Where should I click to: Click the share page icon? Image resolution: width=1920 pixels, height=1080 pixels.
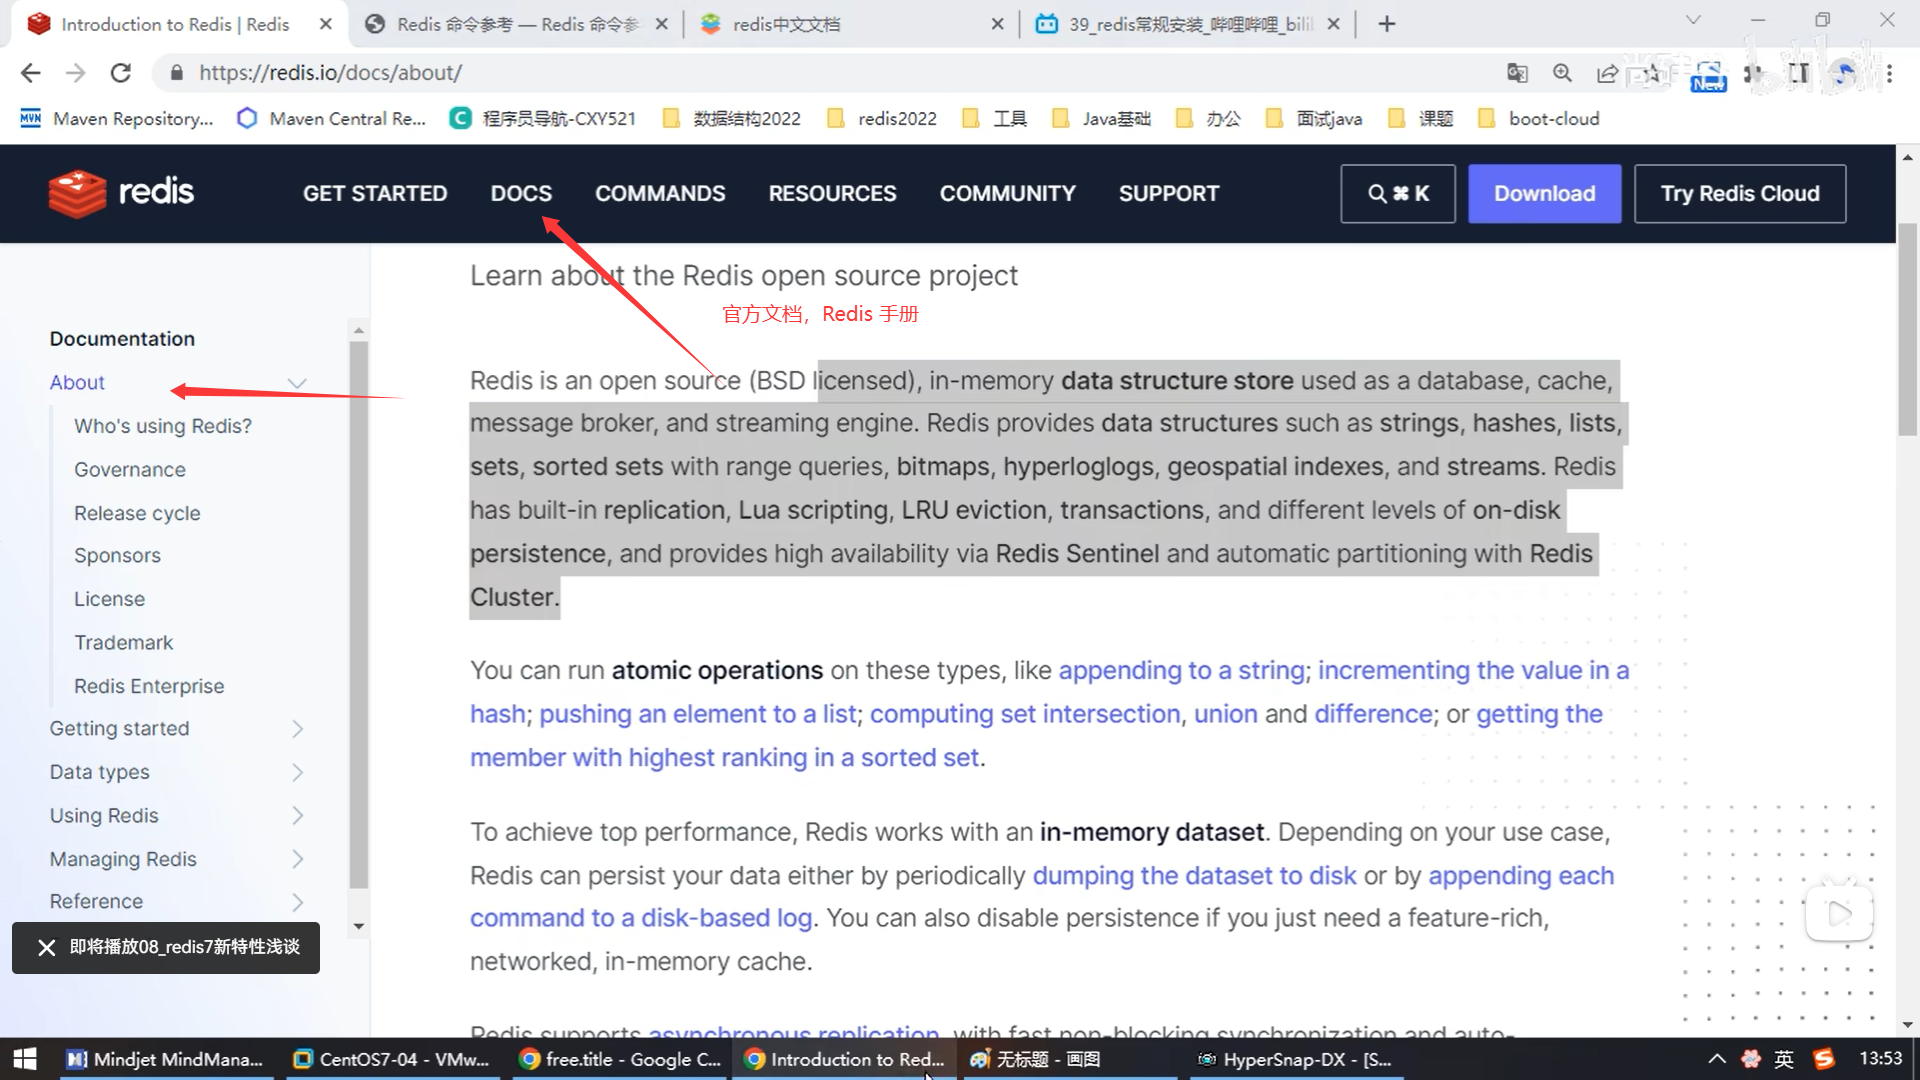1607,73
